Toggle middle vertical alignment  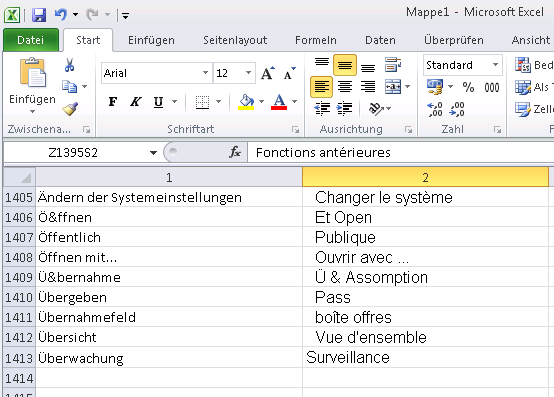coord(344,65)
